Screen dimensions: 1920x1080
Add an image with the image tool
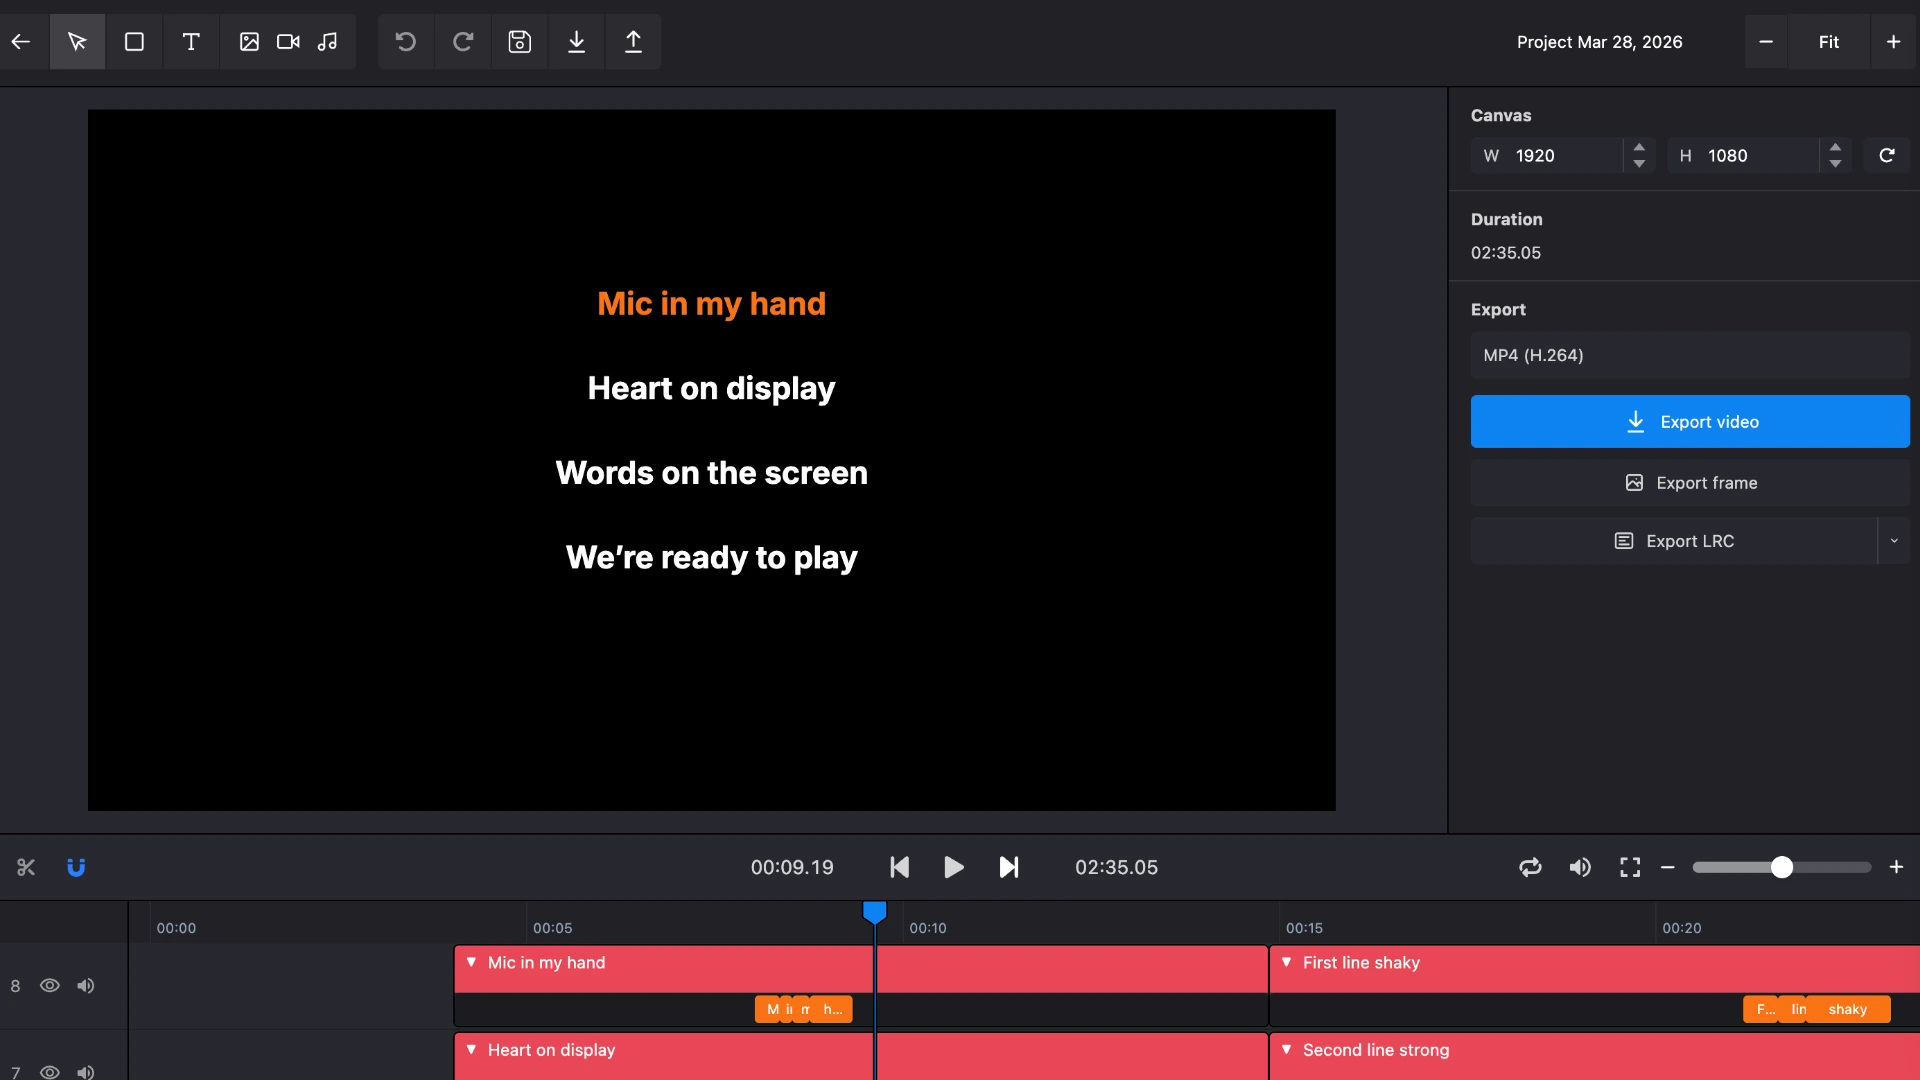(x=249, y=41)
